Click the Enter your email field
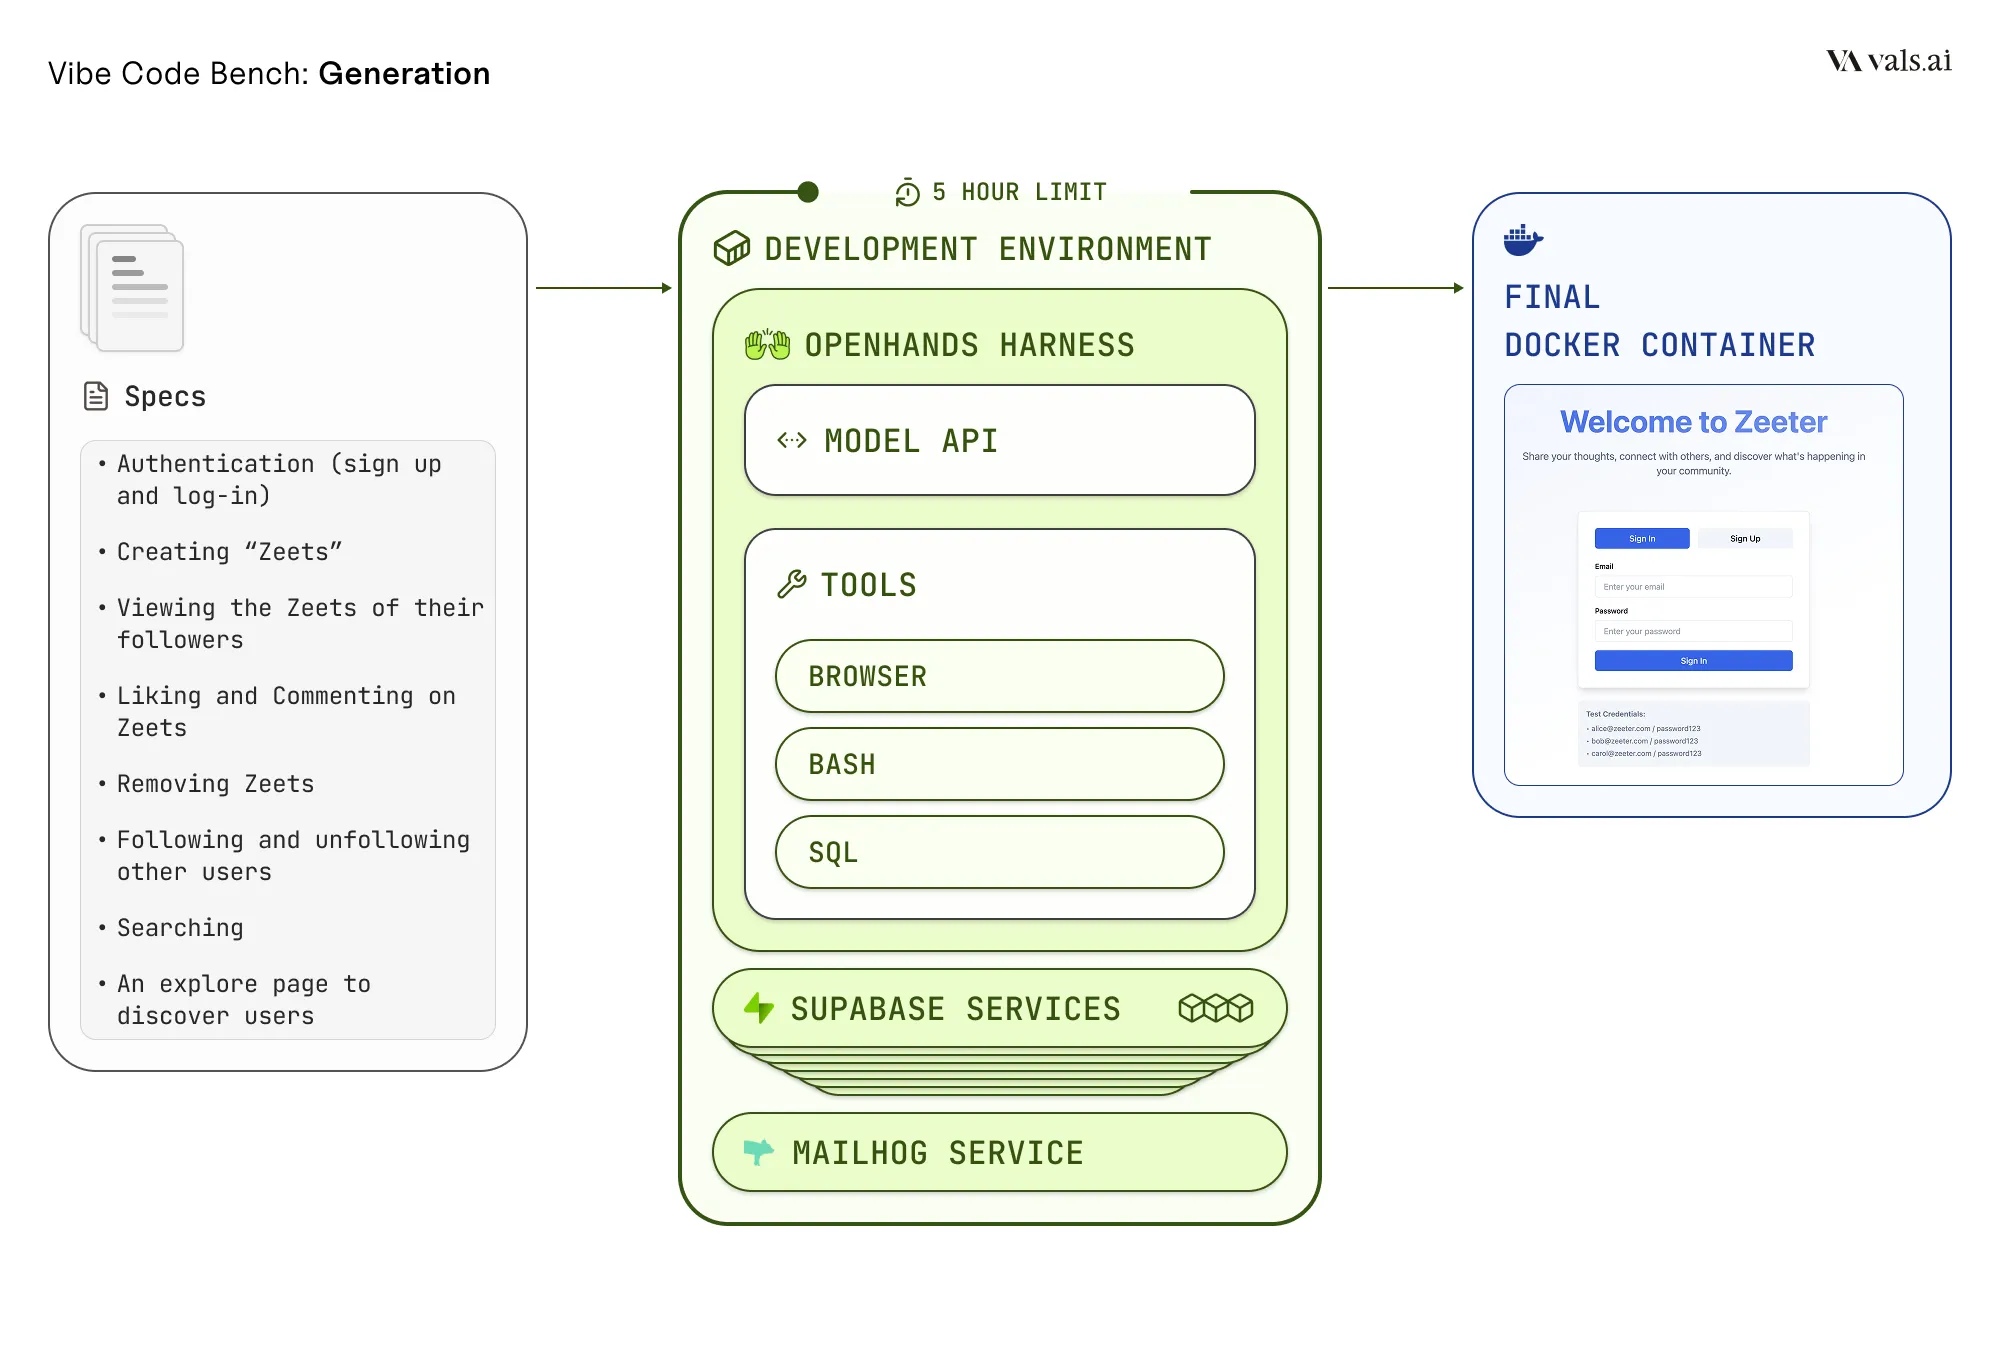Screen dimensions: 2000x1352 click(1693, 586)
